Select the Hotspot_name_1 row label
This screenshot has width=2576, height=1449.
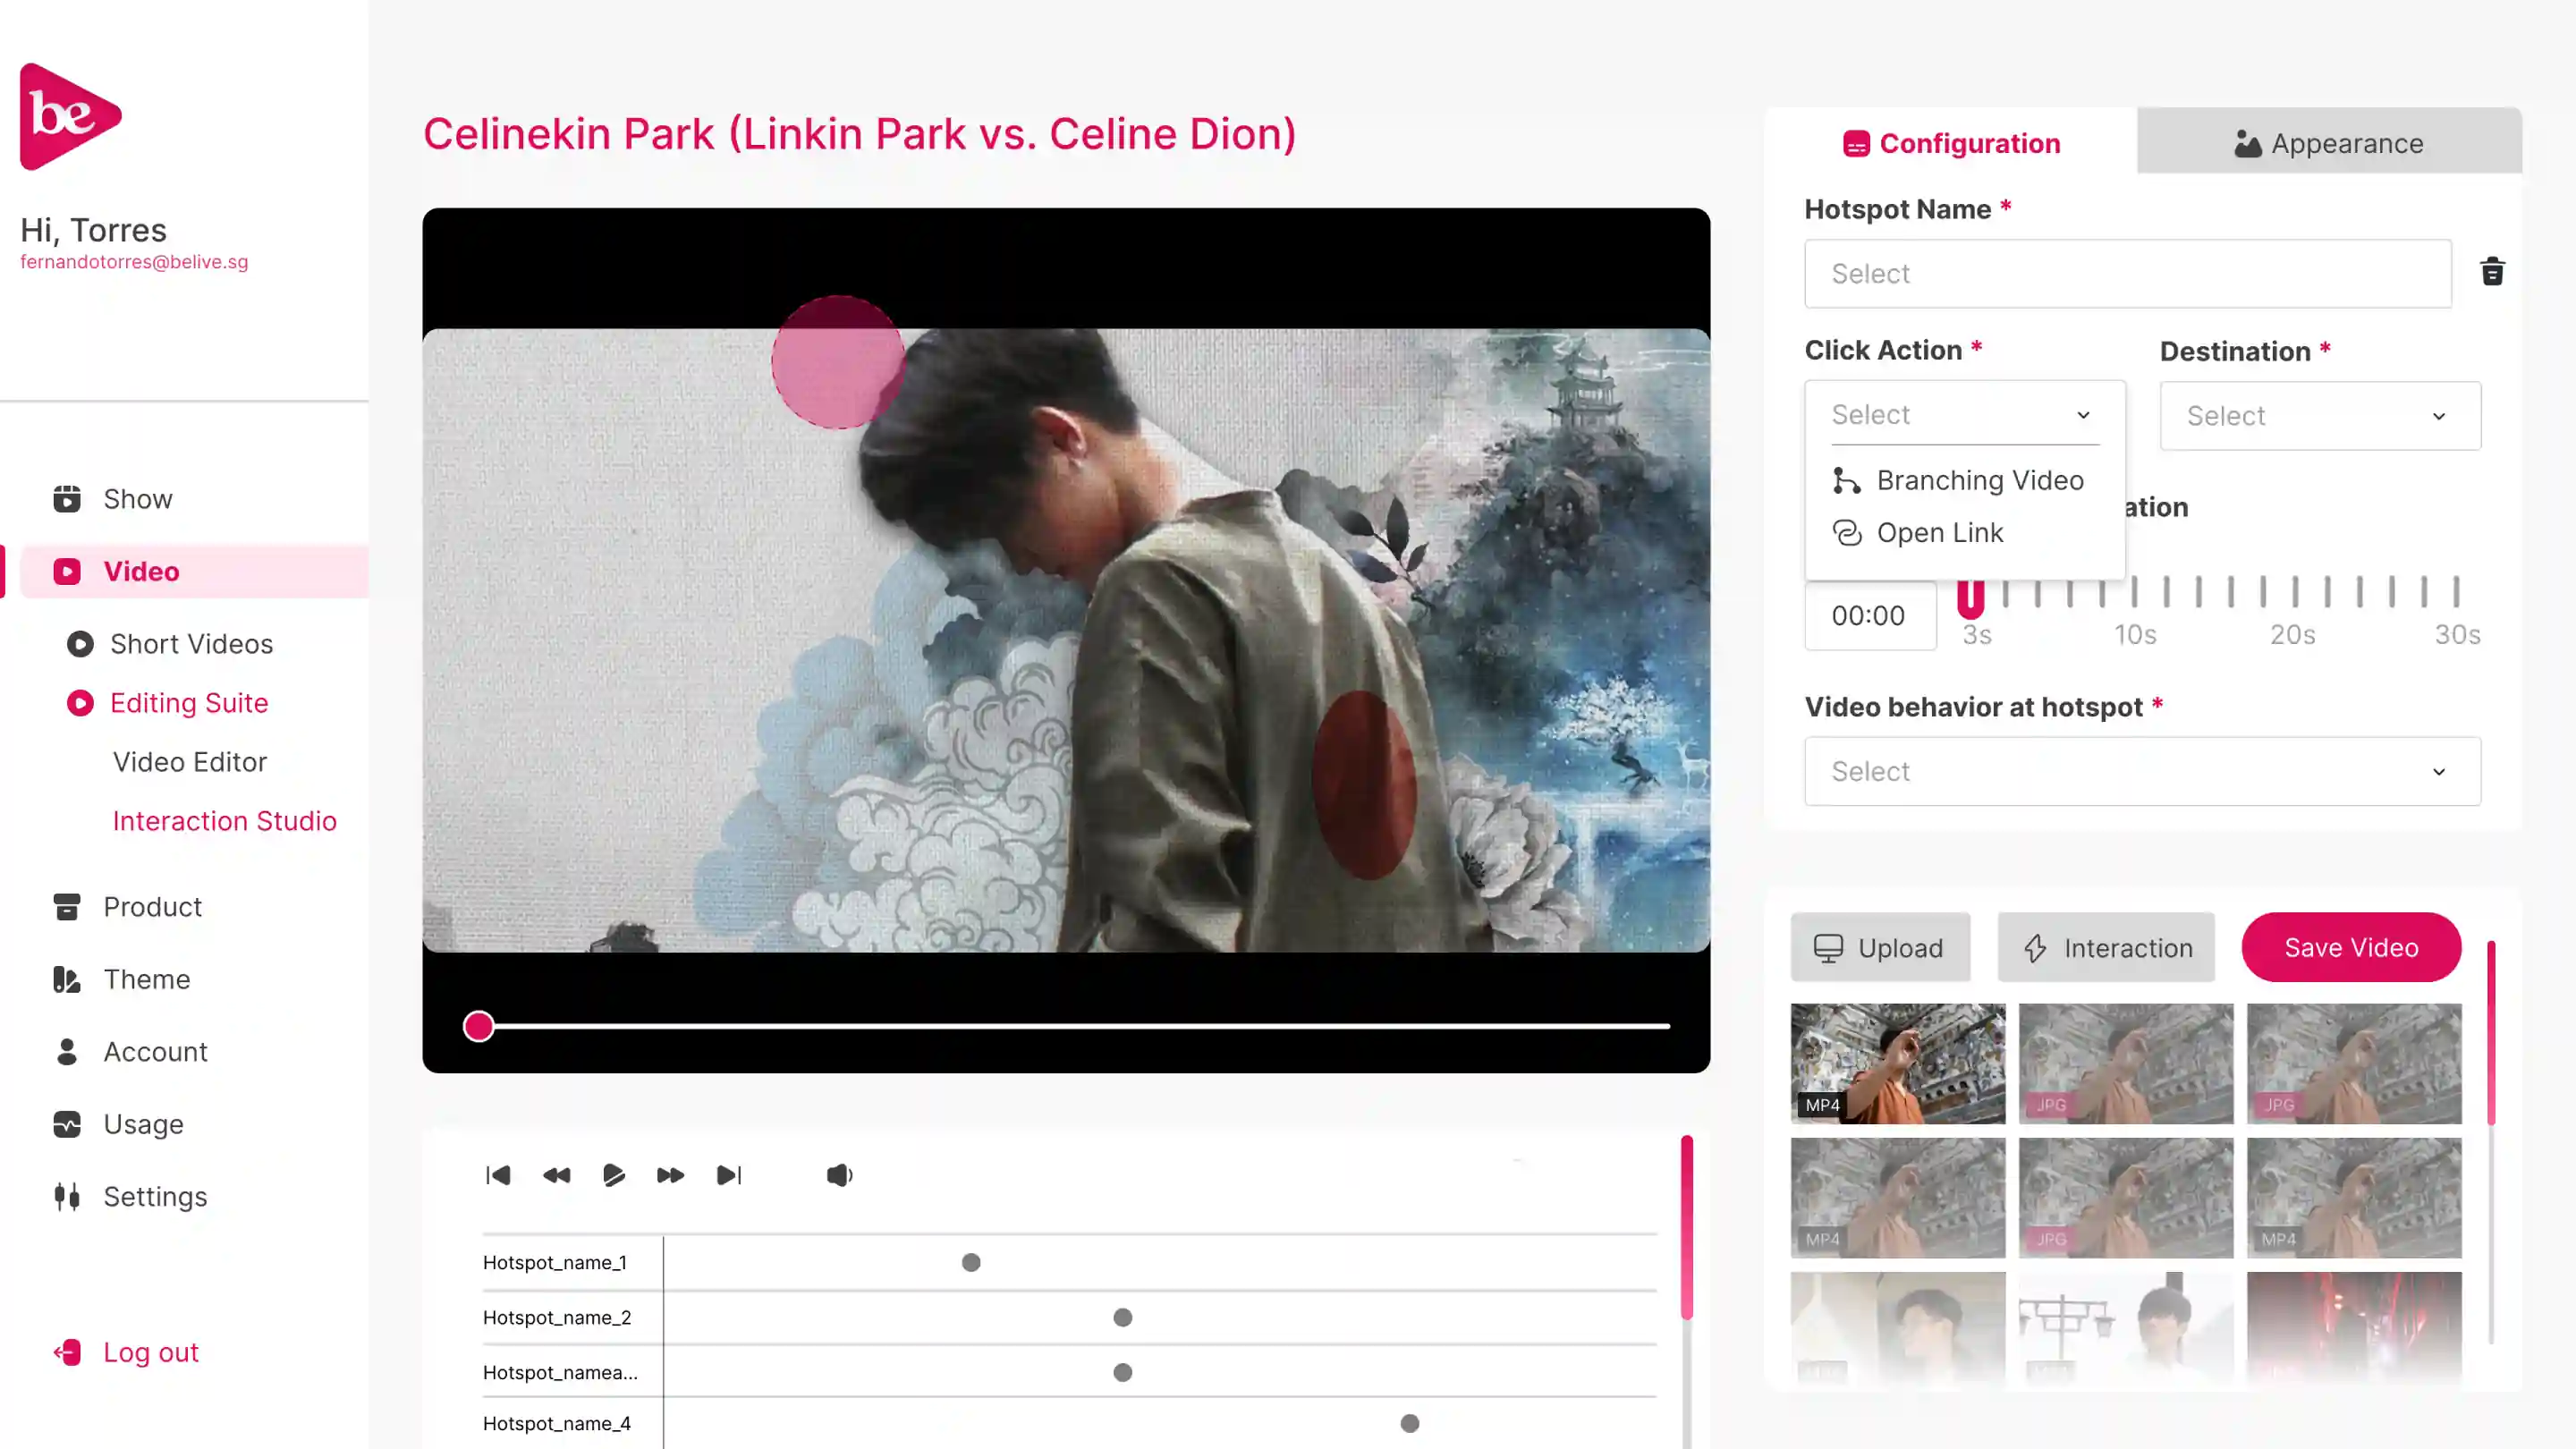(x=555, y=1262)
